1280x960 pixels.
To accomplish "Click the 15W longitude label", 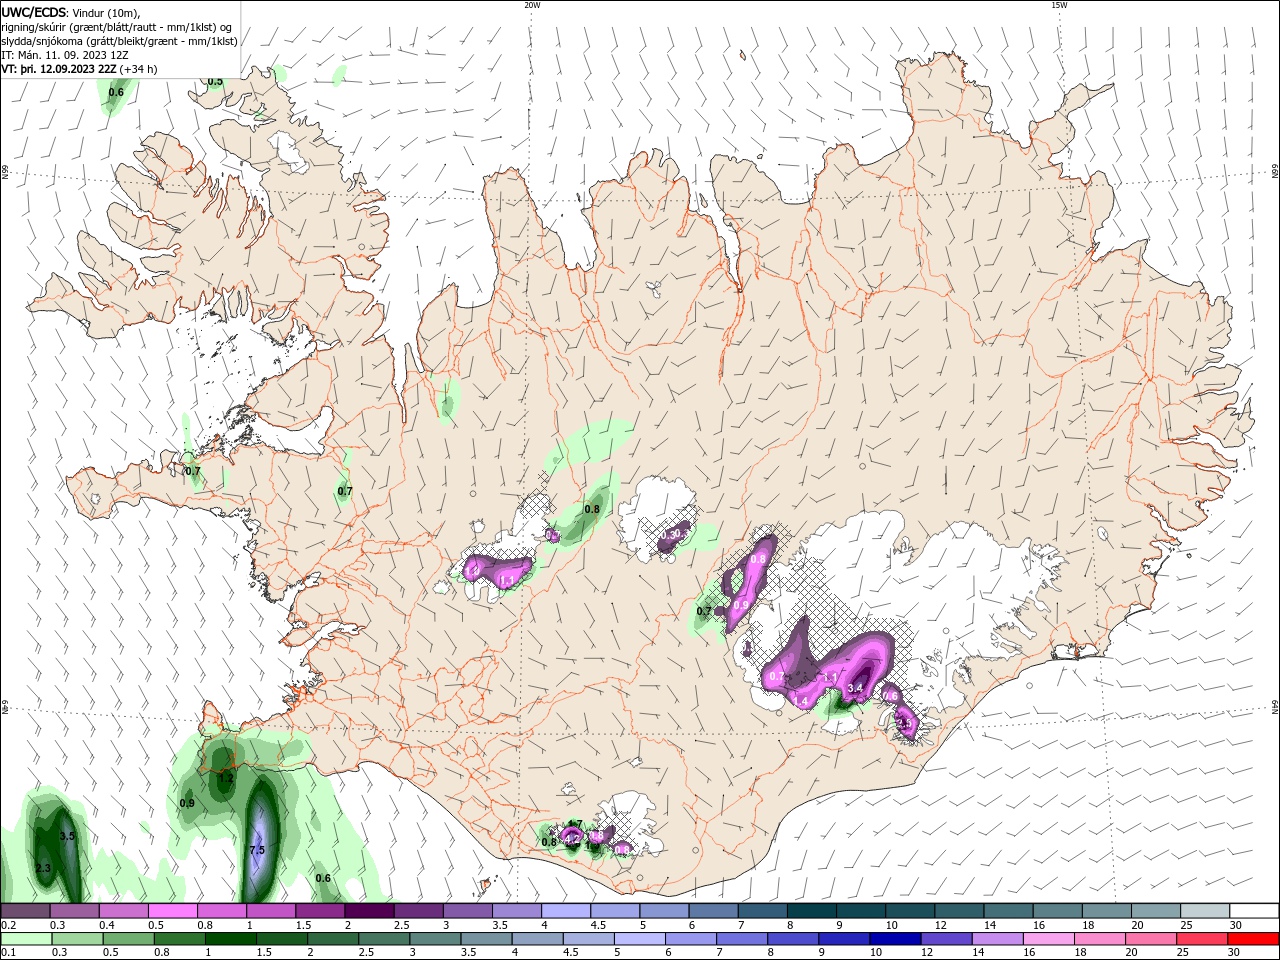I will [1059, 5].
